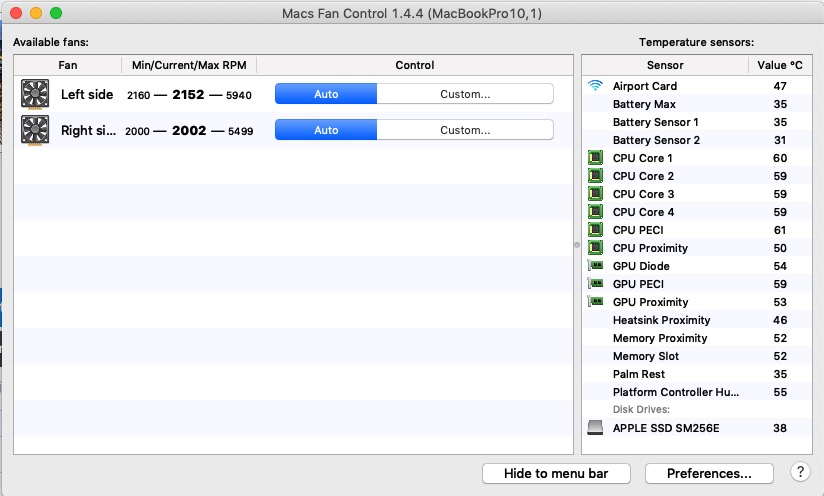
Task: Click the CPU PECI chip icon
Action: (x=595, y=230)
